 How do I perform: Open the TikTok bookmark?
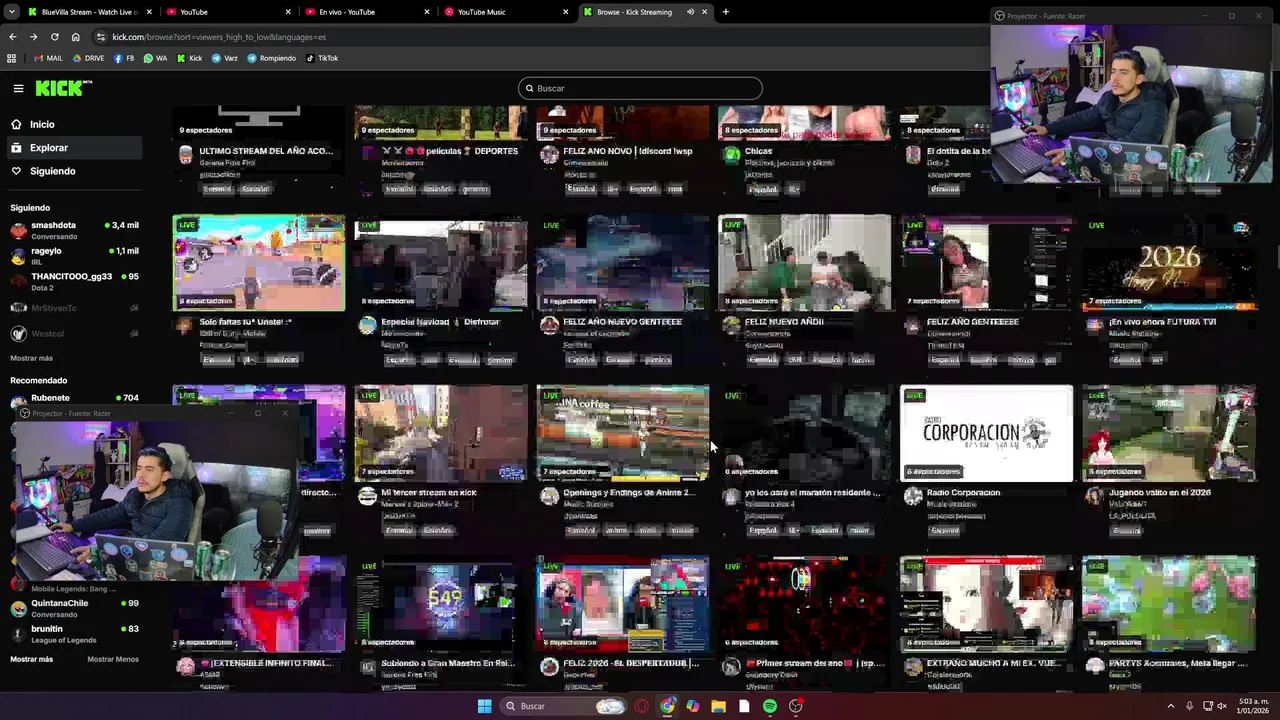[x=321, y=58]
